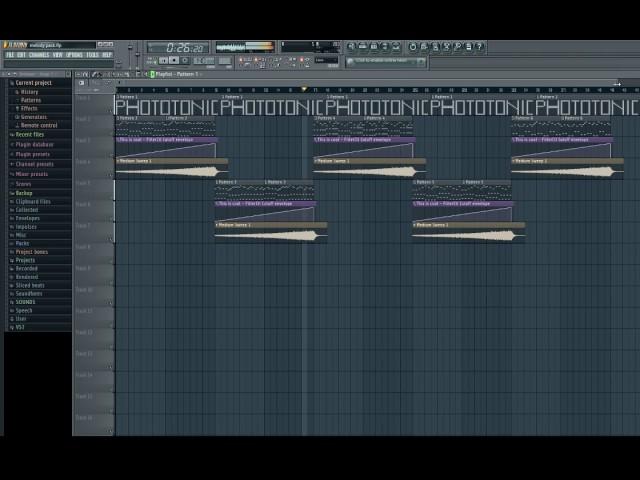Click the playlist horizontal scrollbar

[x=367, y=83]
